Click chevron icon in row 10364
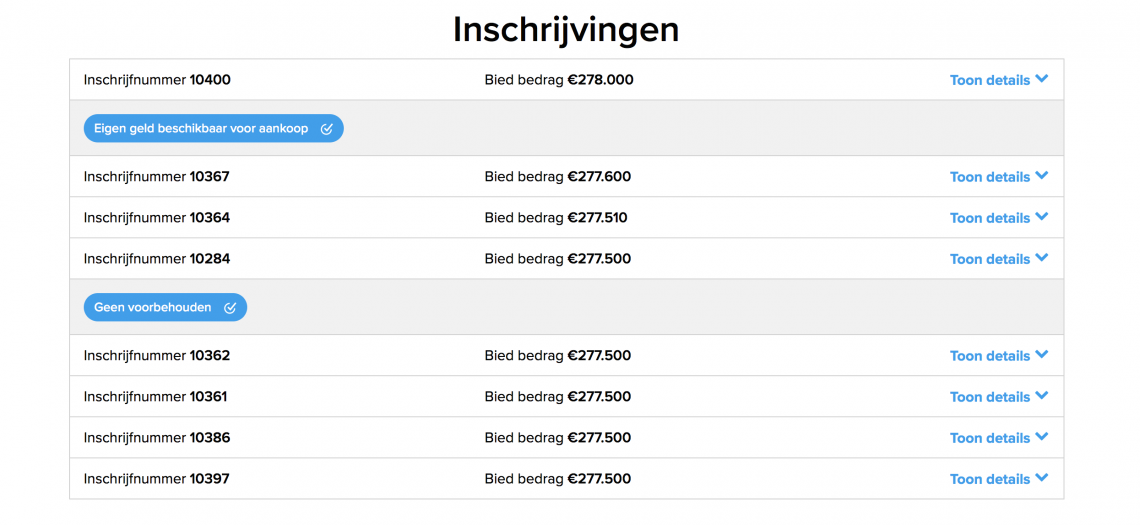 pyautogui.click(x=1041, y=217)
